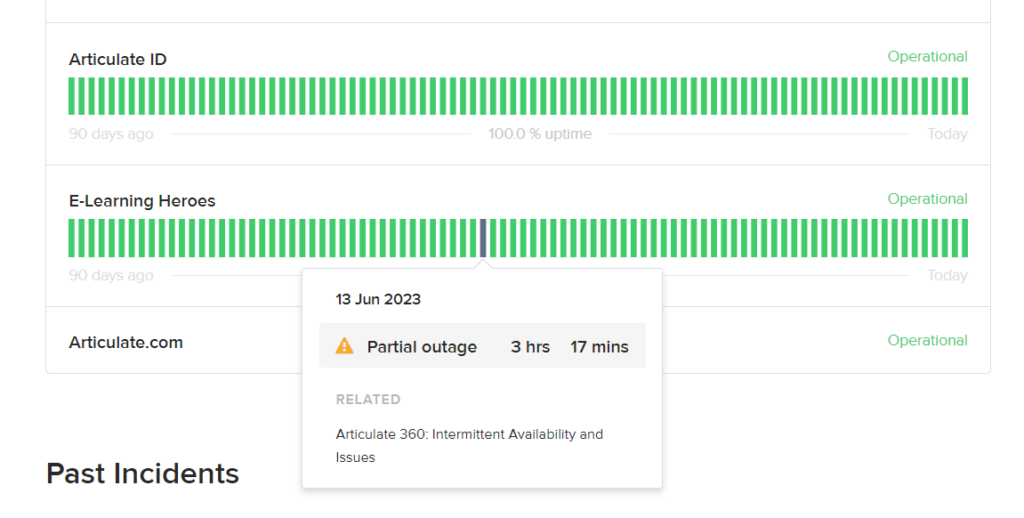This screenshot has height=518, width=1024.
Task: Click the last green bar of Articulate ID
Action: (x=965, y=96)
